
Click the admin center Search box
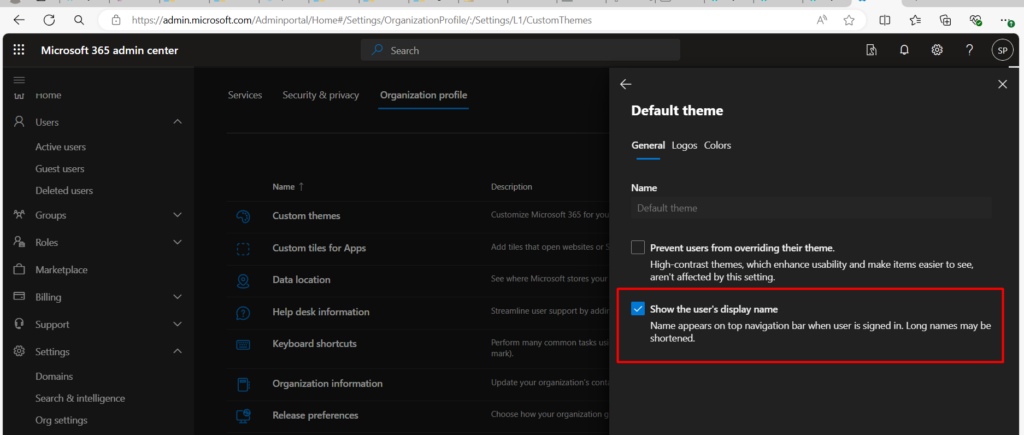coord(520,50)
